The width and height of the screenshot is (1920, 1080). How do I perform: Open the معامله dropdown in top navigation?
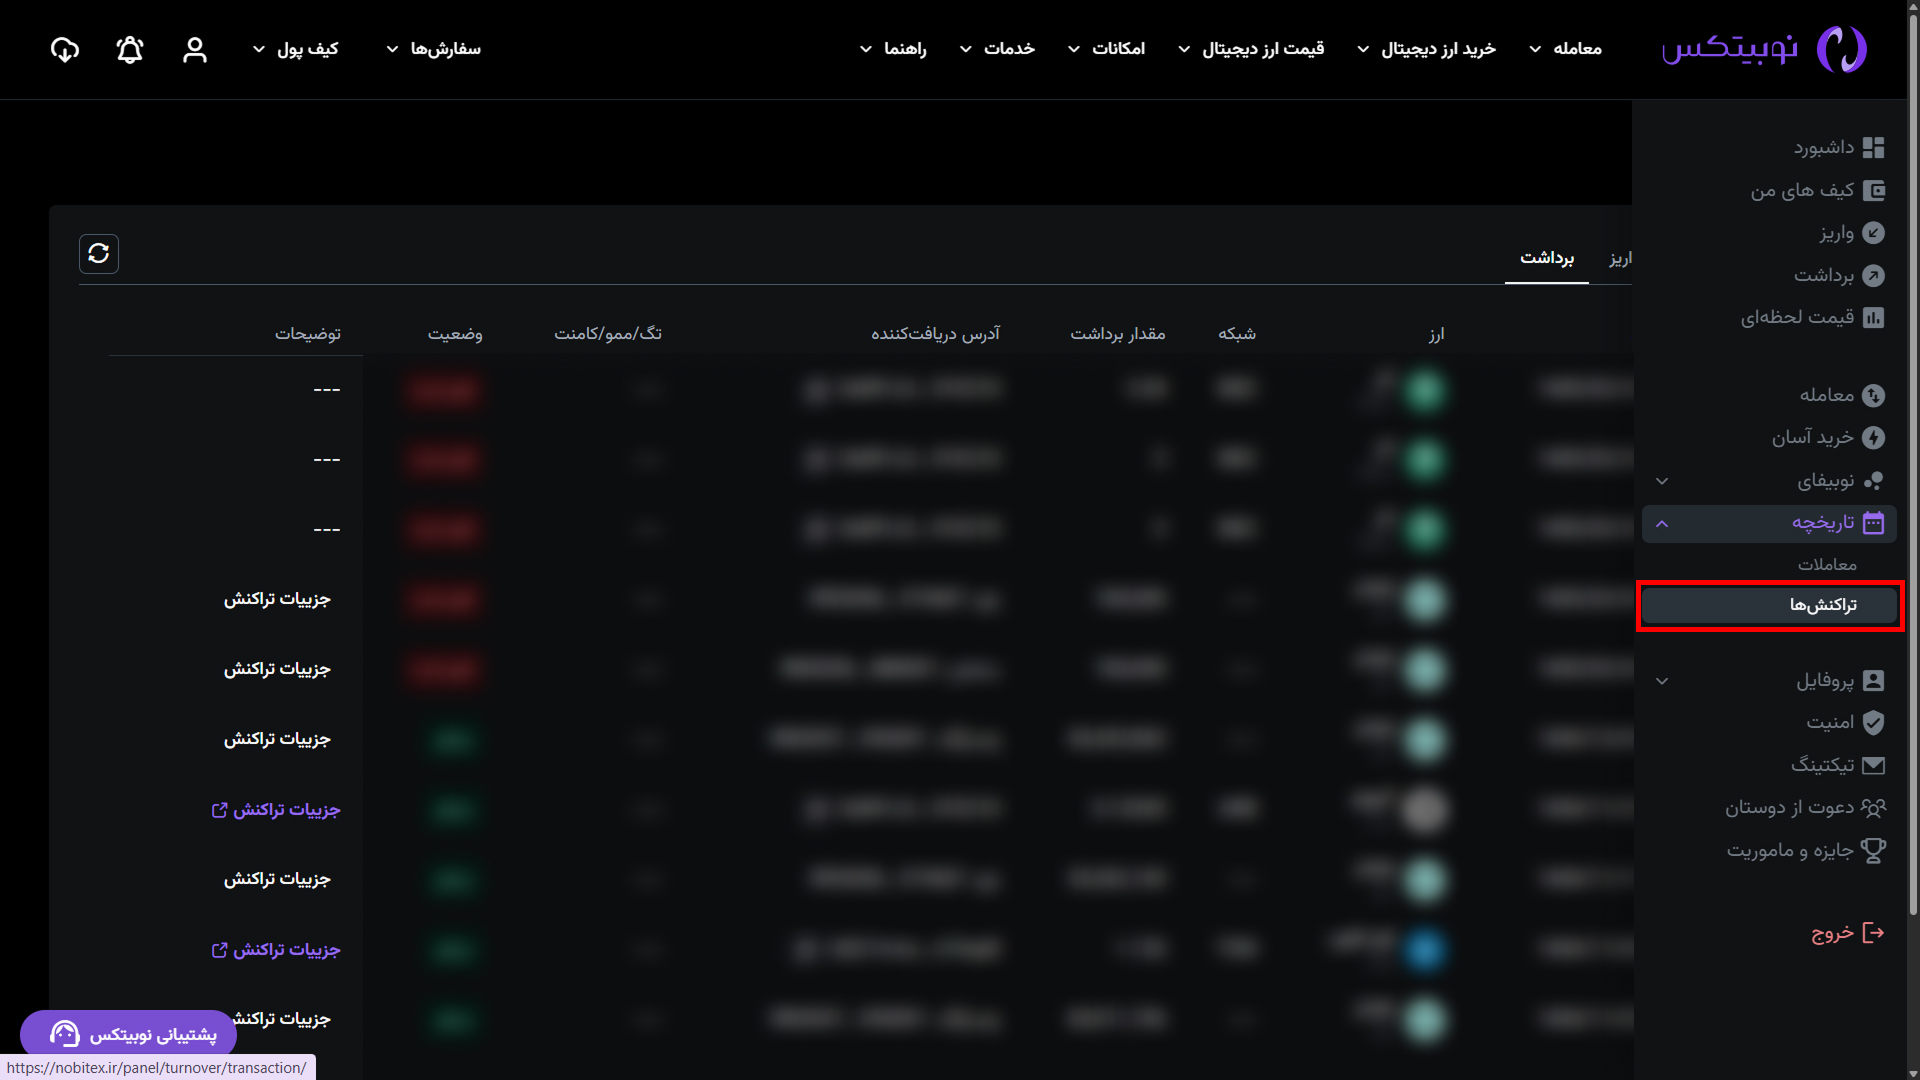[1566, 49]
